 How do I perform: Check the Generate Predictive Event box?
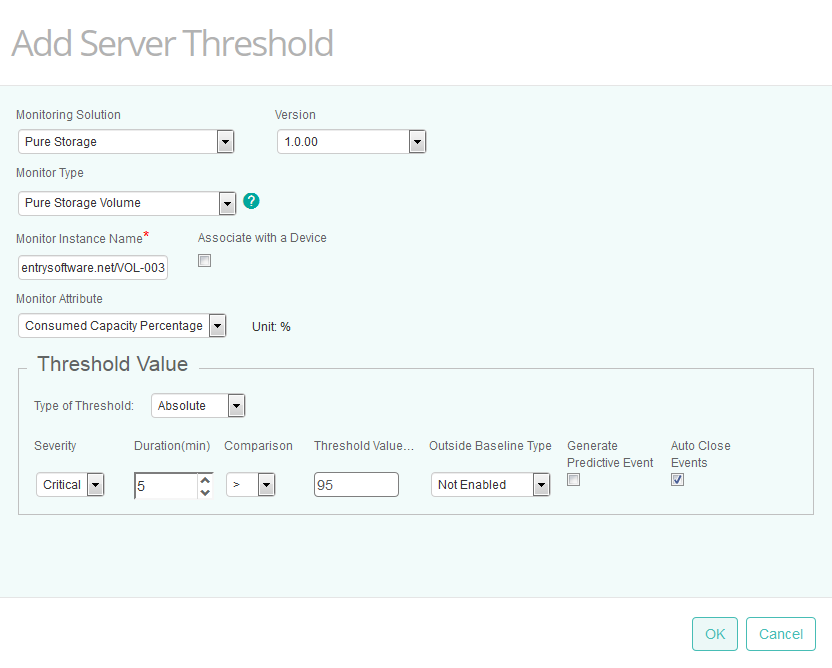pos(573,479)
